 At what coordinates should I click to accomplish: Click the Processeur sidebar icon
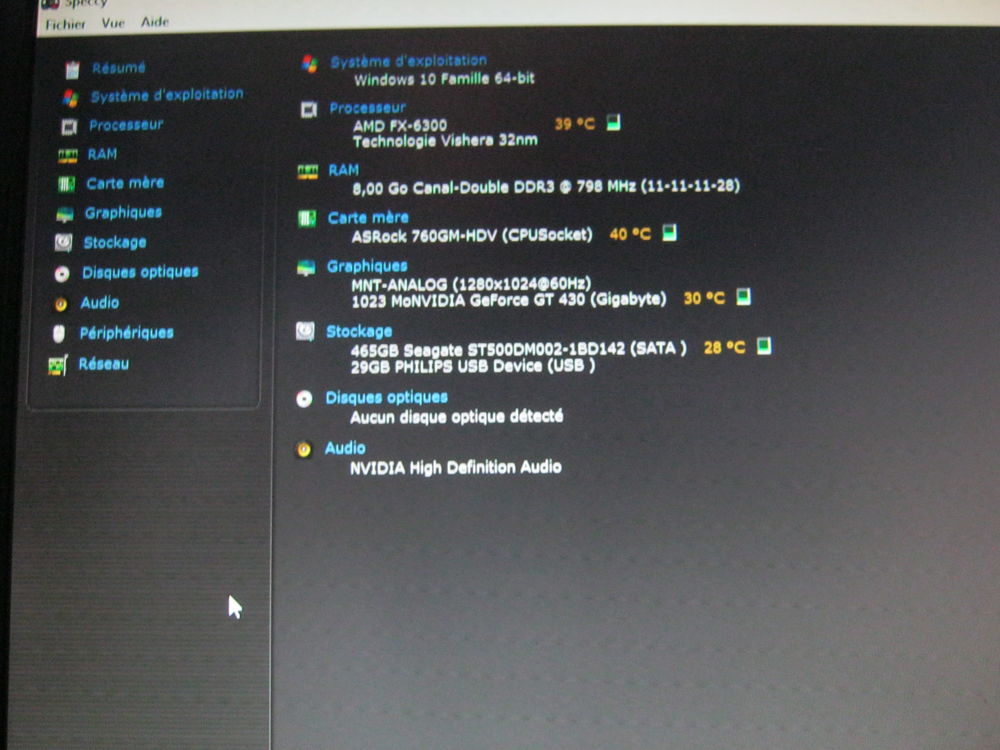[x=69, y=125]
